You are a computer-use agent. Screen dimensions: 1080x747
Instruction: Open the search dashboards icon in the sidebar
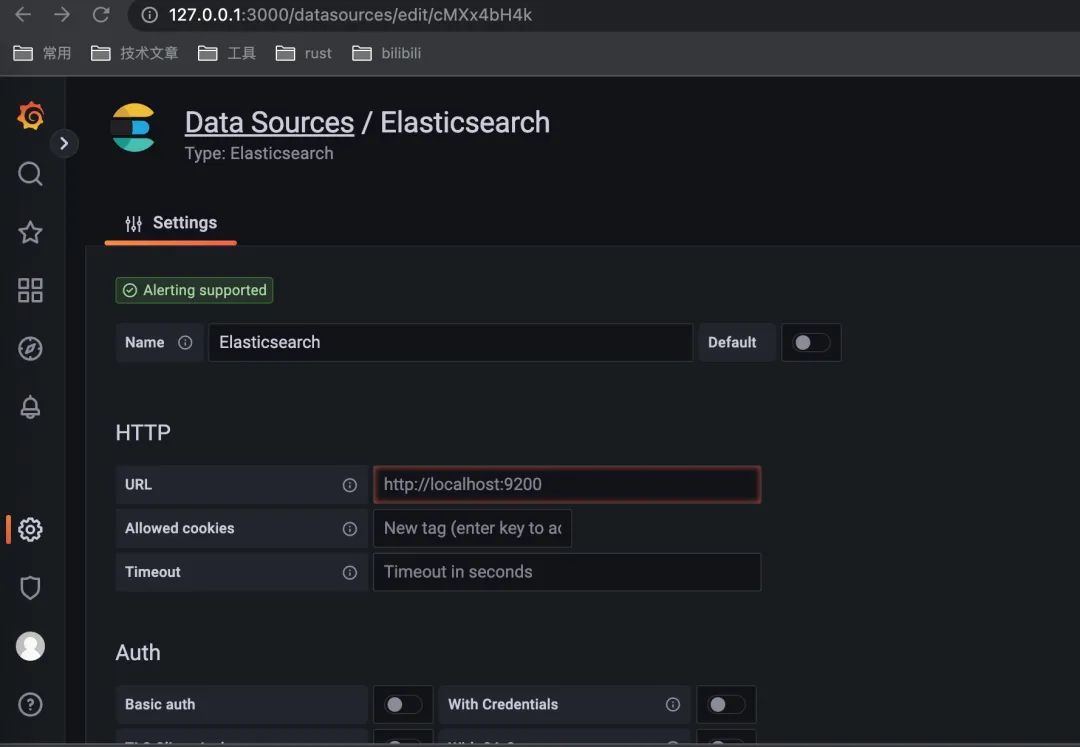(30, 173)
